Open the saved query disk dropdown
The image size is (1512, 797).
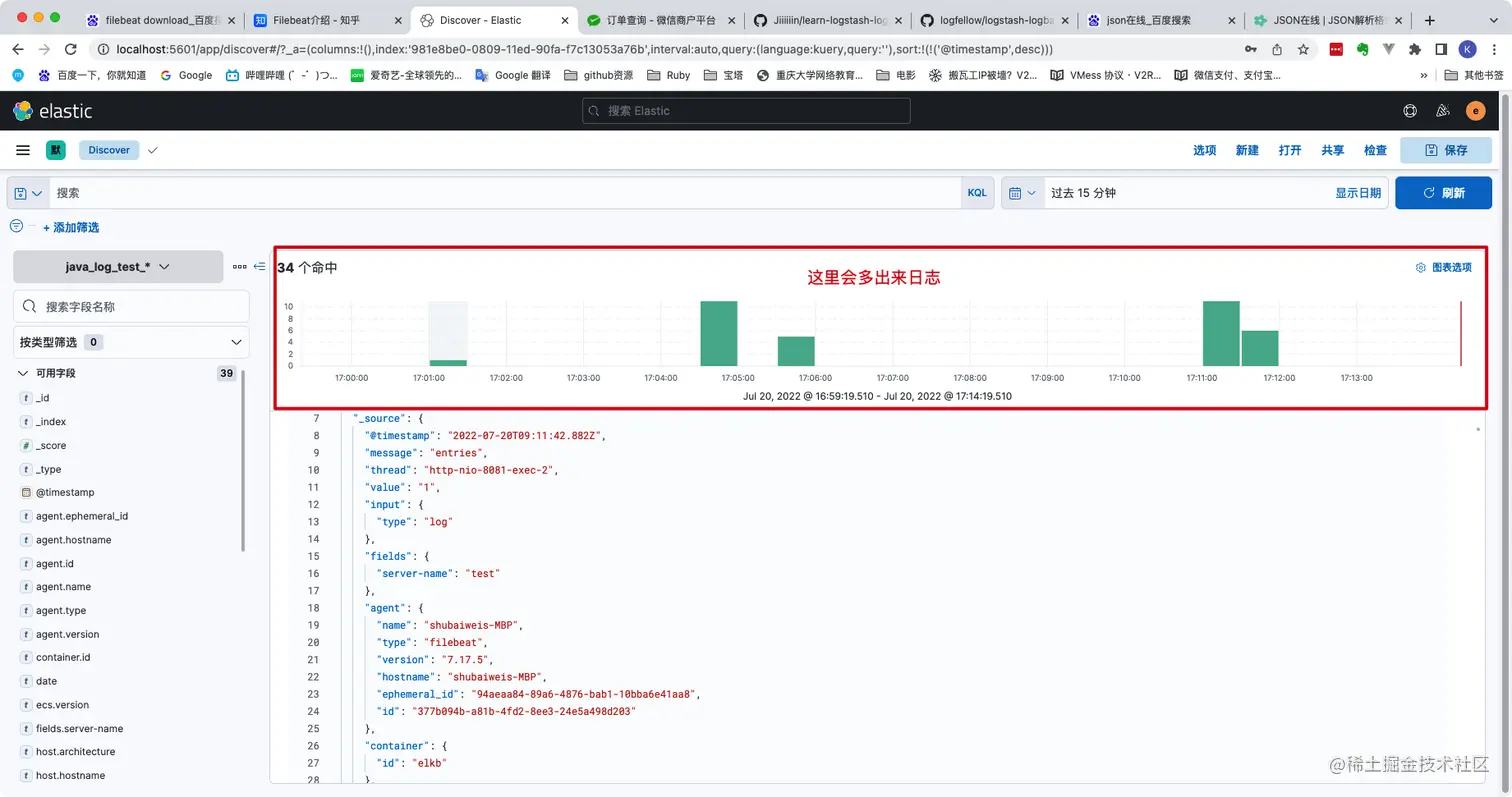click(28, 193)
